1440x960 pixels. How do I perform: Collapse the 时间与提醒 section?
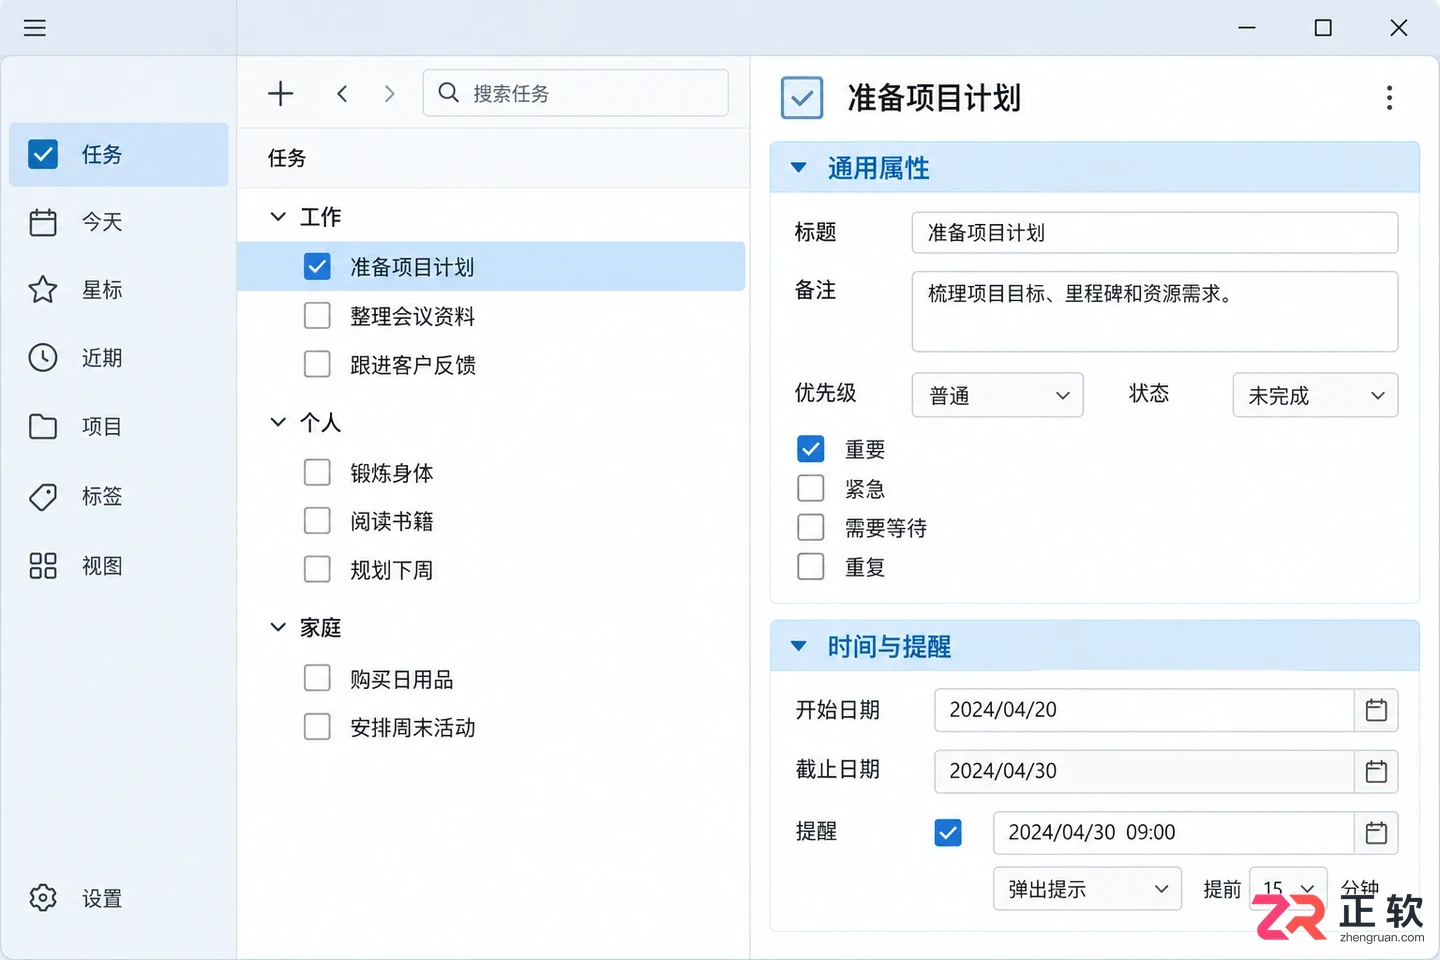(799, 646)
